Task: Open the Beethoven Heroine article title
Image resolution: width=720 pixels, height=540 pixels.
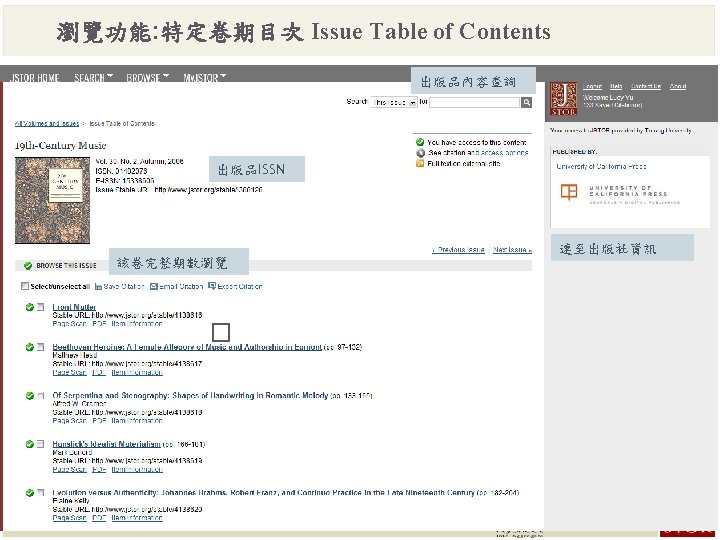Action: 187,347
